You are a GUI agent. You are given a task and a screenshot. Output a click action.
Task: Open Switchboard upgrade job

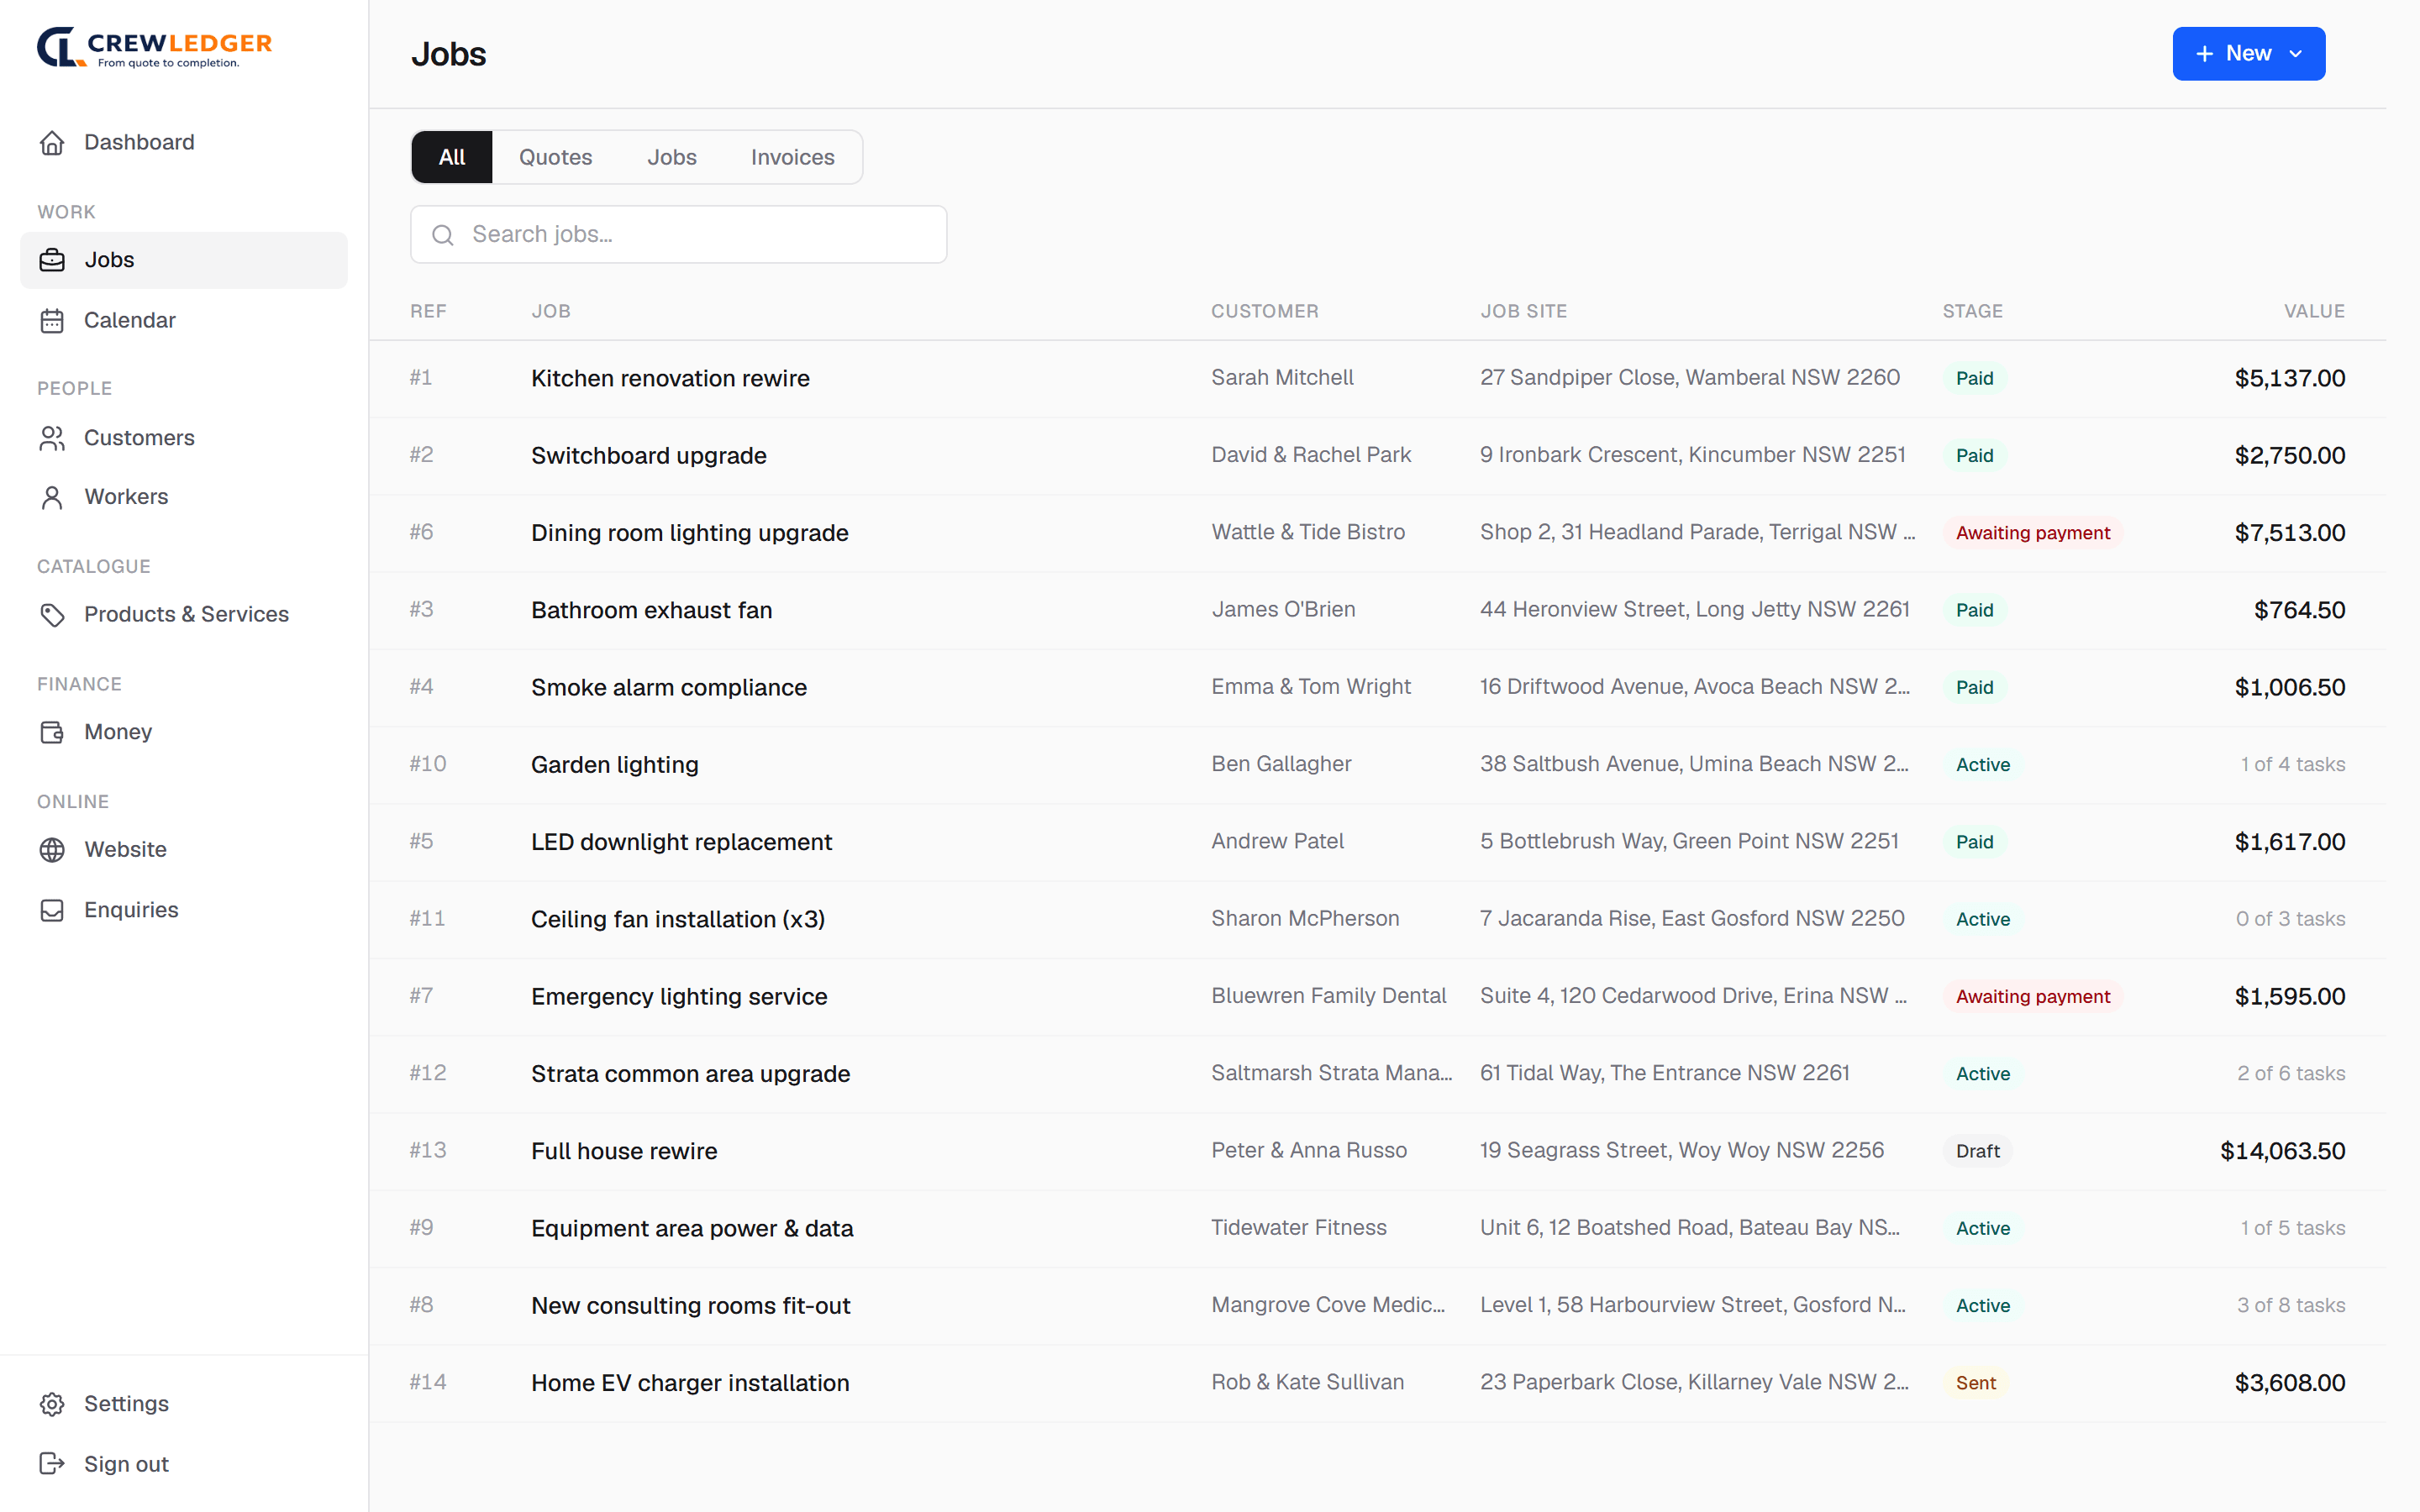(648, 455)
